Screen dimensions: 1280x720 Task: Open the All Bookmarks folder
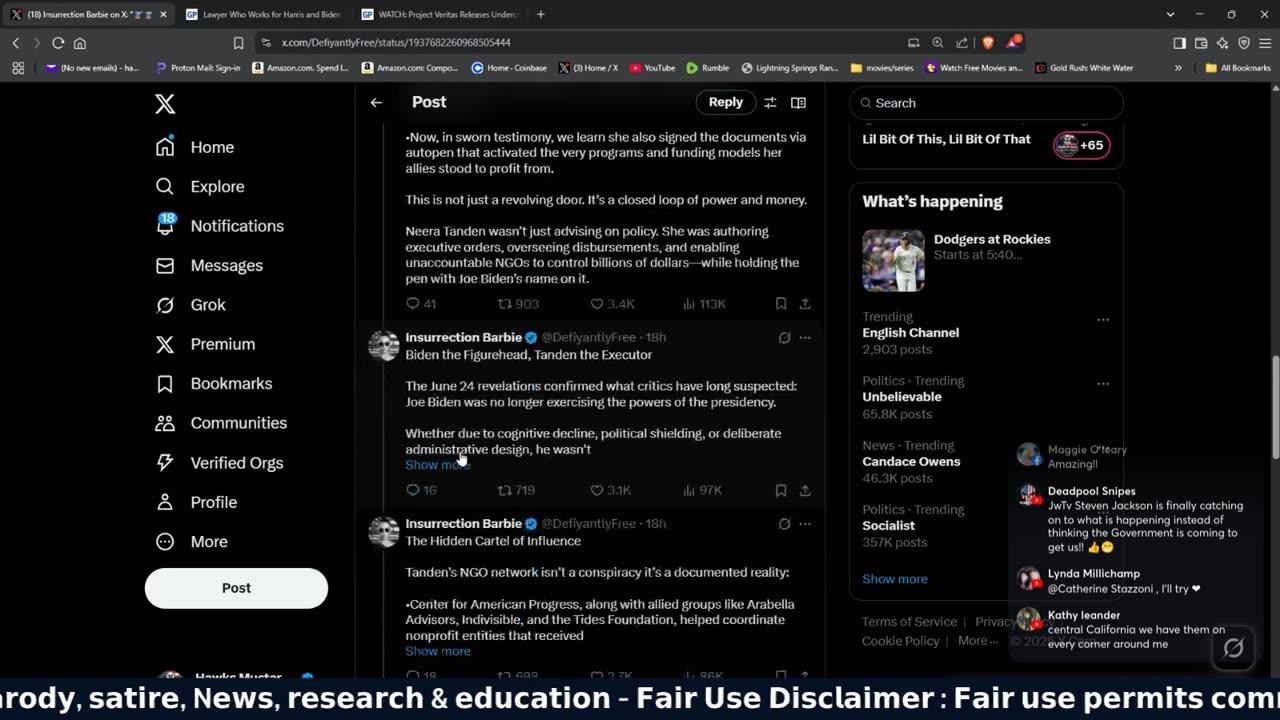click(x=1238, y=68)
